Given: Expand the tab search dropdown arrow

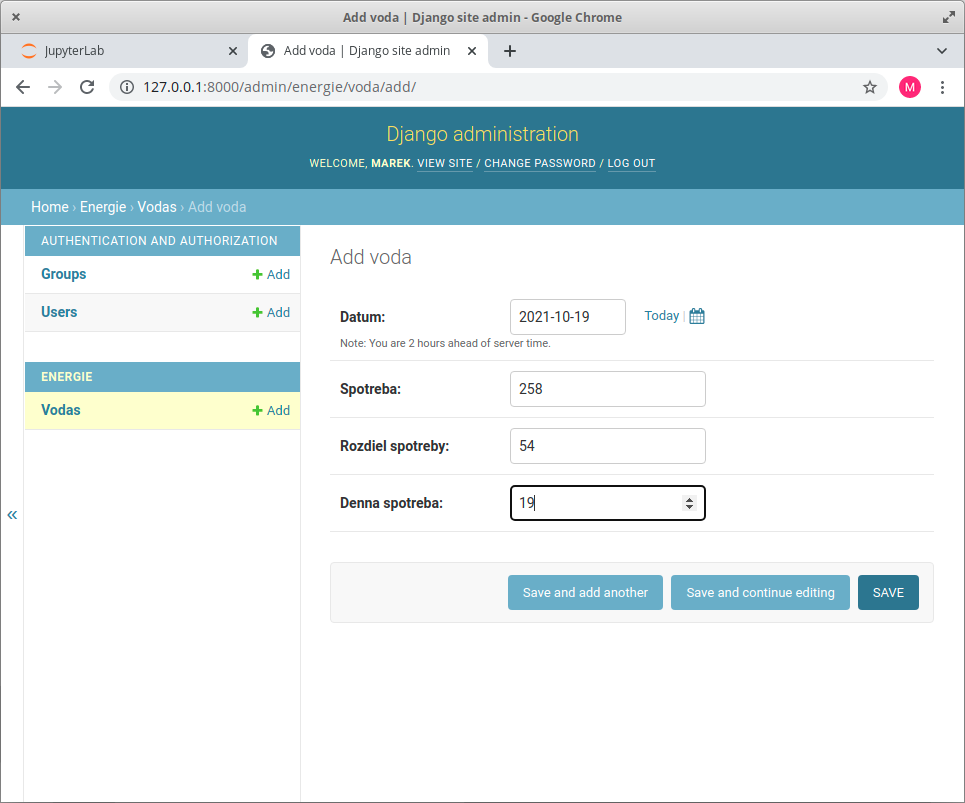Looking at the screenshot, I should tap(941, 51).
